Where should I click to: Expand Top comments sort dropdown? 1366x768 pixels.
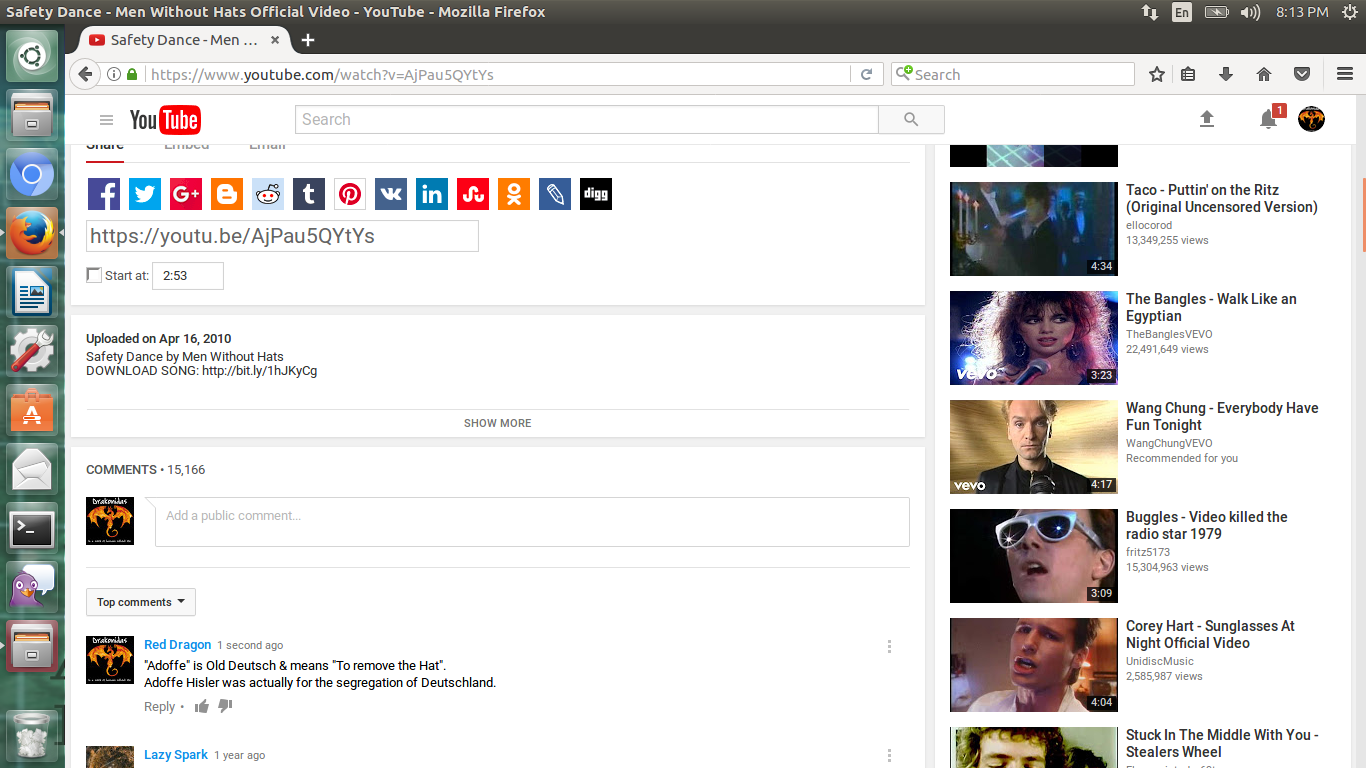[141, 602]
